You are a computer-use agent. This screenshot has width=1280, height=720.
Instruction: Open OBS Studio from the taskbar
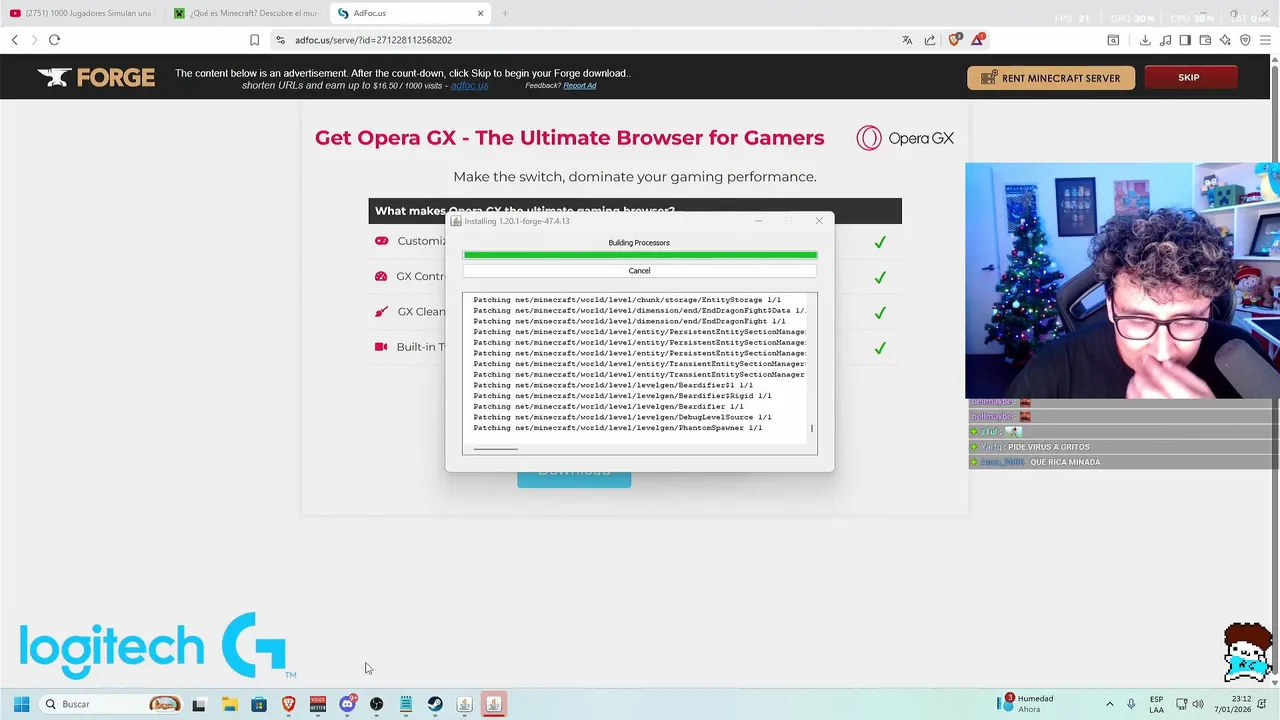pos(376,704)
